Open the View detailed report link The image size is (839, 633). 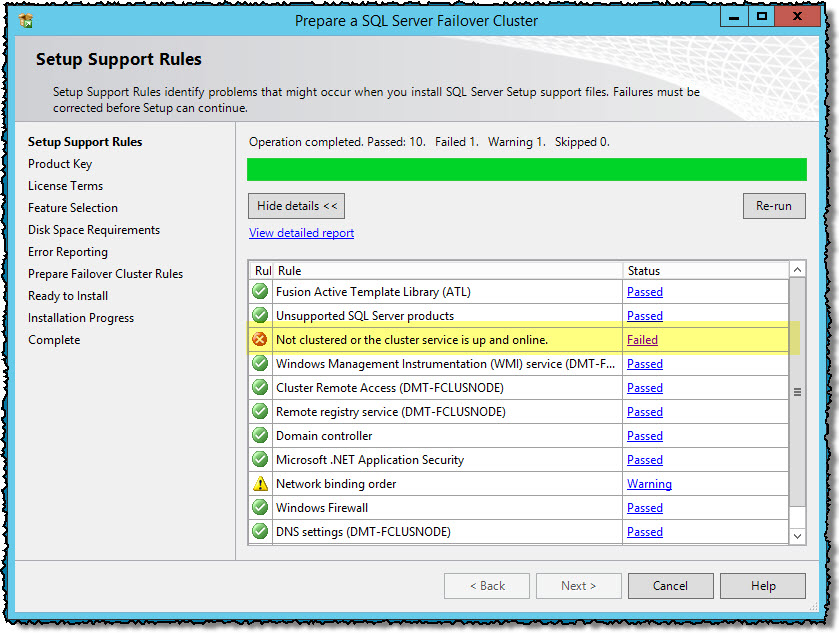pos(301,232)
